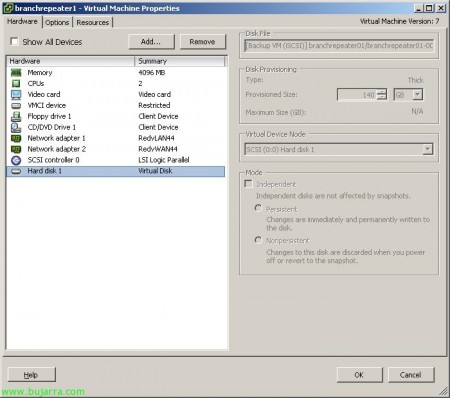
Task: Maximize the Virtual Machine Properties window
Action: pos(429,8)
